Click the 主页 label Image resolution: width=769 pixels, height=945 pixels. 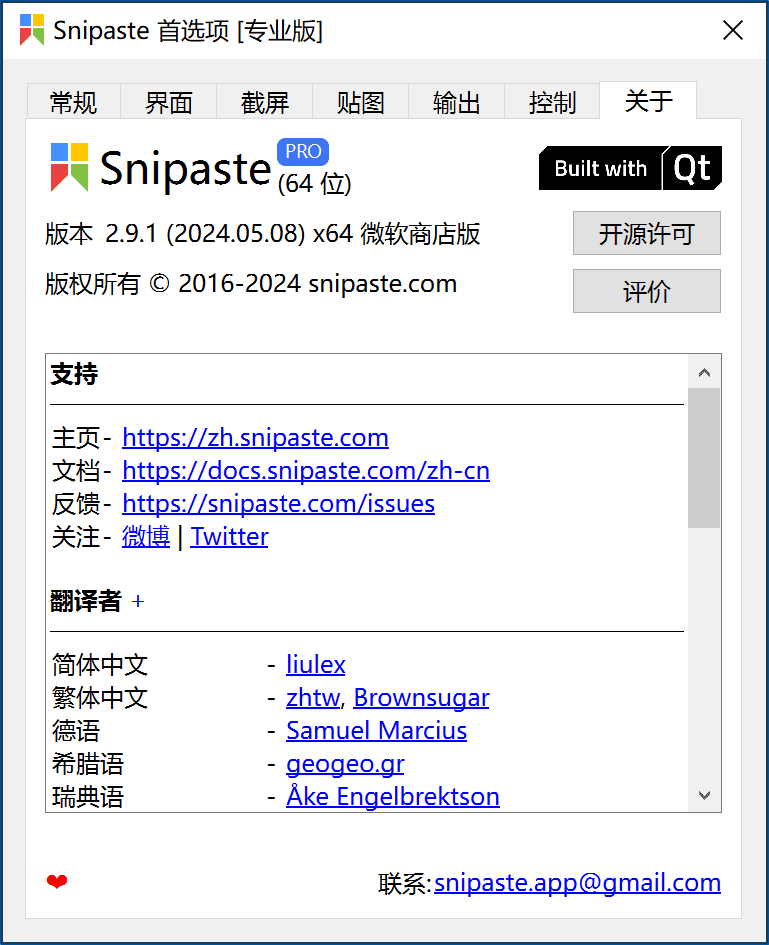click(x=76, y=438)
